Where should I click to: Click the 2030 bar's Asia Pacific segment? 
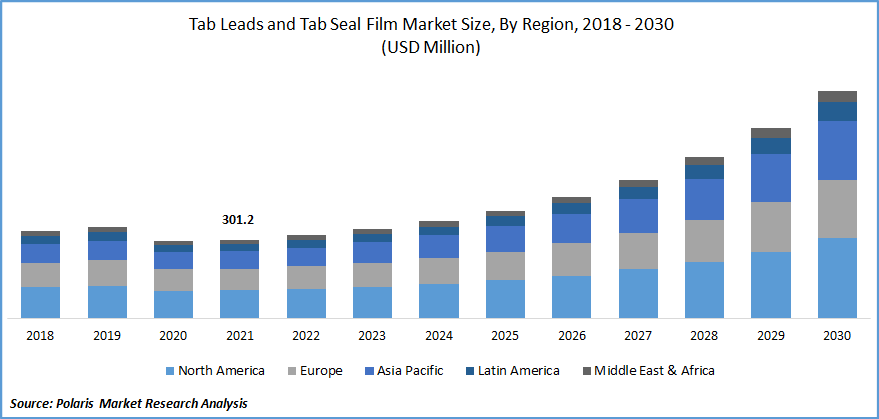(x=838, y=150)
